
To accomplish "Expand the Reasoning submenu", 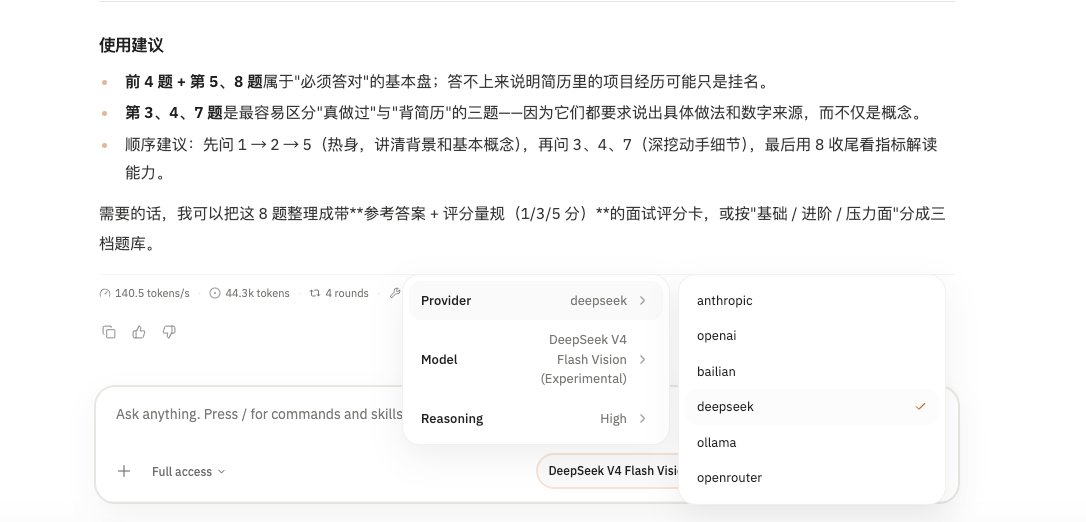I will (535, 419).
